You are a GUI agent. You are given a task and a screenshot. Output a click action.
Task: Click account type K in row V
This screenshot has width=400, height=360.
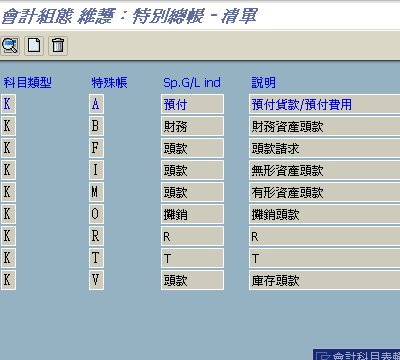click(8, 280)
